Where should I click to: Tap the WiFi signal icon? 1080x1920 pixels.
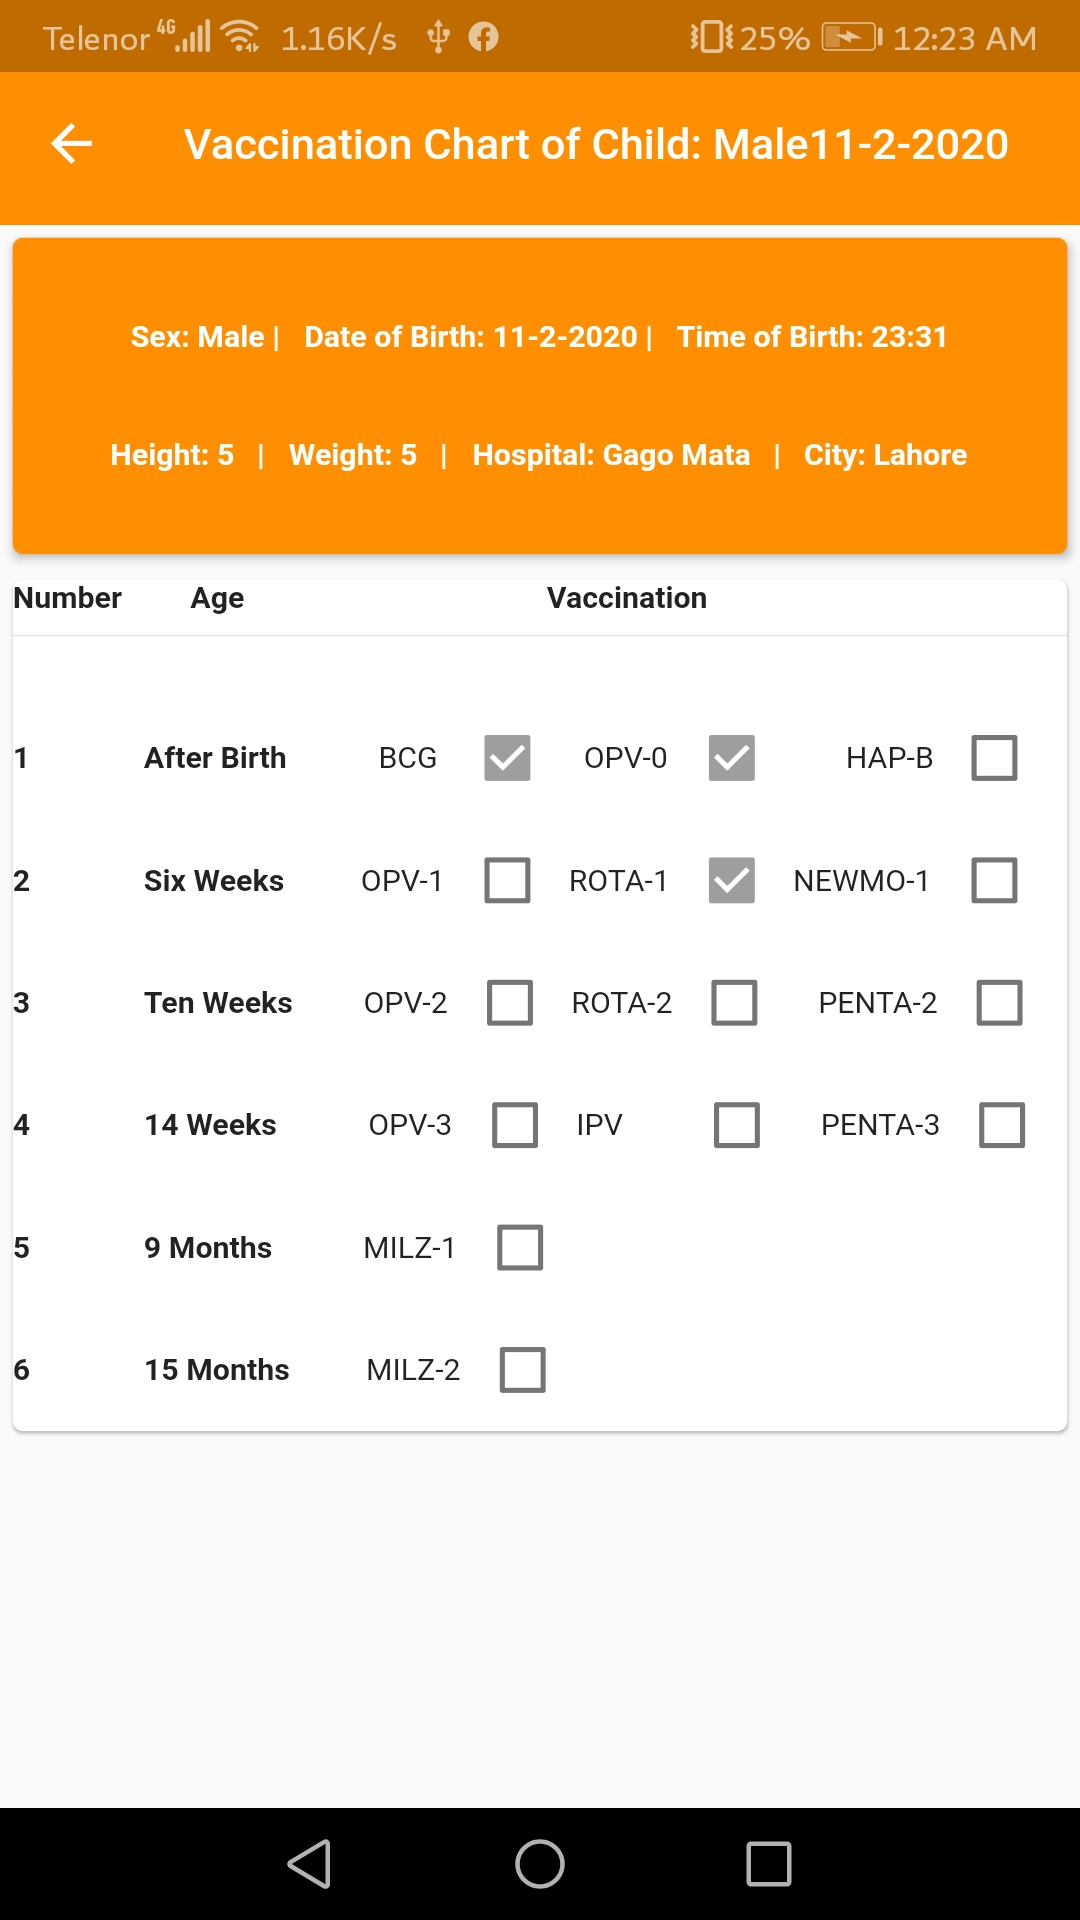pos(241,37)
